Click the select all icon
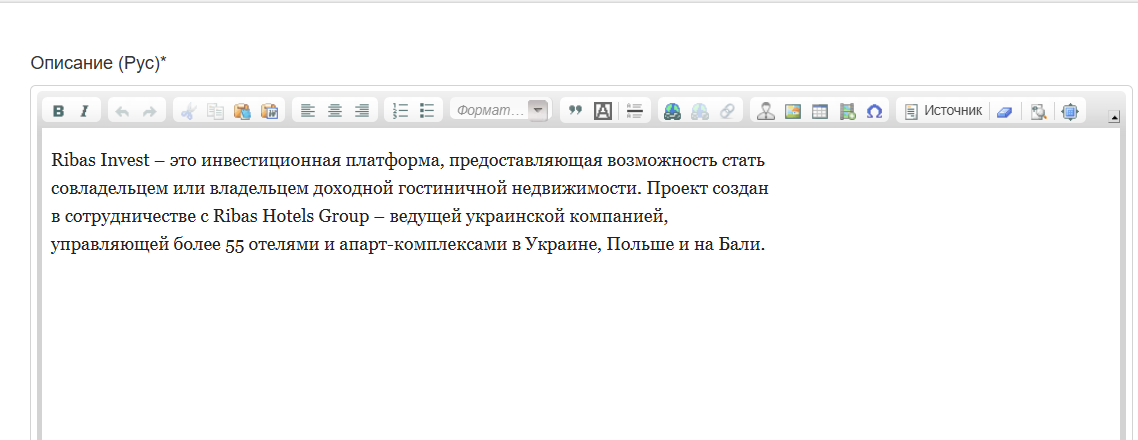Viewport: 1138px width, 440px height. [602, 111]
